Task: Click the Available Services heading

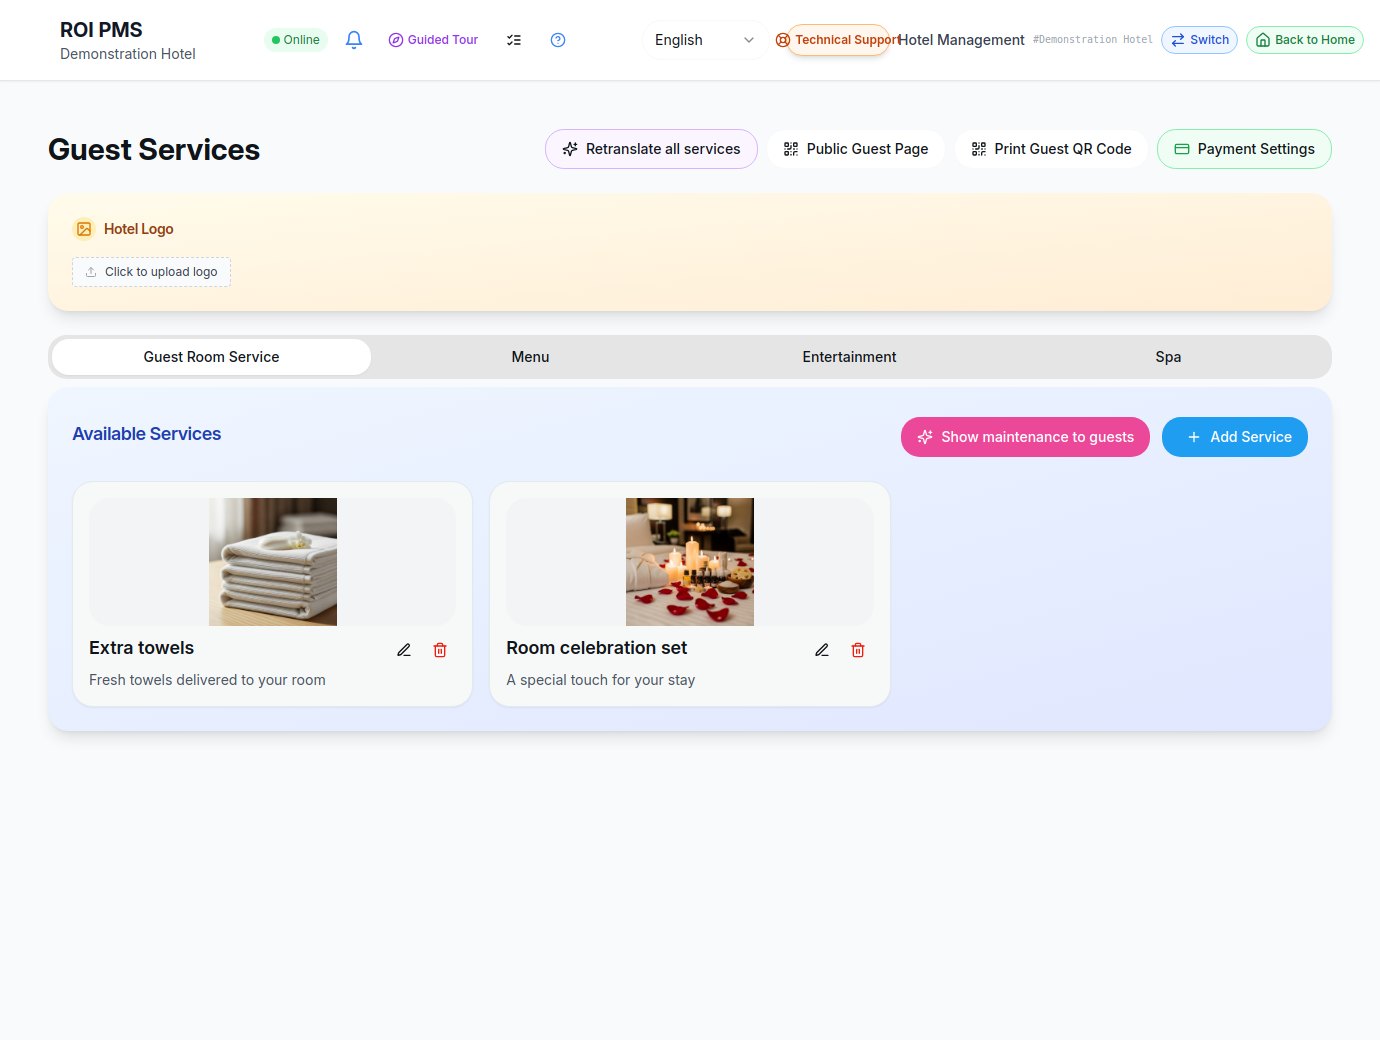Action: pos(147,434)
